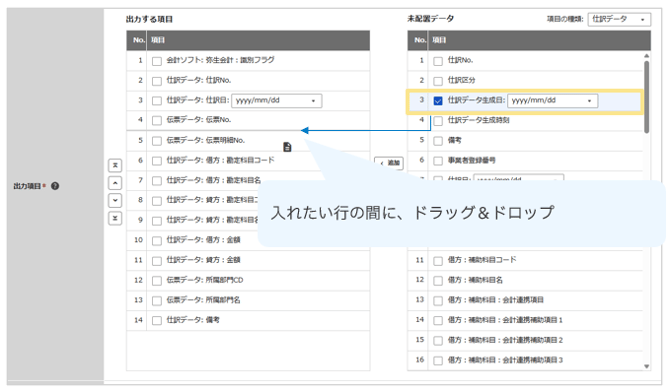Viewport: 670px width, 392px height.
Task: Check 借方:補助科目:会計連携補助項目1 checkbox
Action: 438,321
